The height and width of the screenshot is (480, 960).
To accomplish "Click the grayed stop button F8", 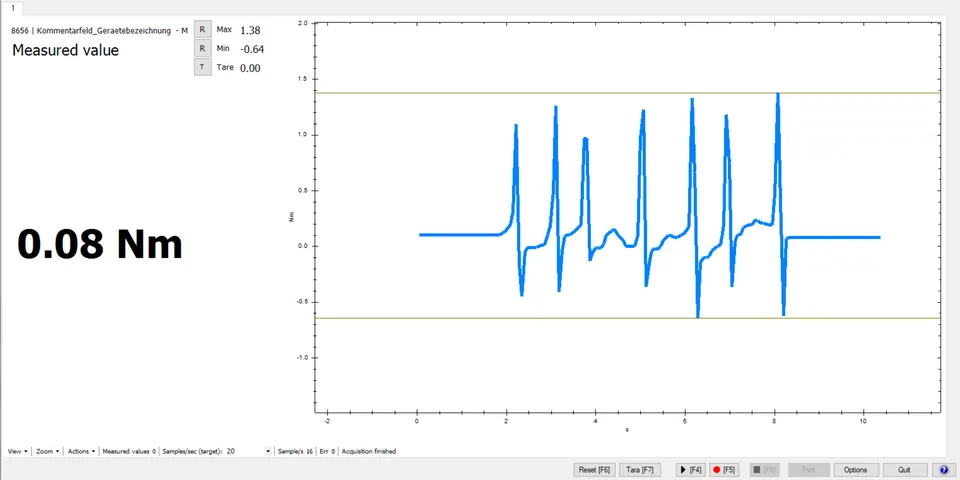I will click(764, 470).
